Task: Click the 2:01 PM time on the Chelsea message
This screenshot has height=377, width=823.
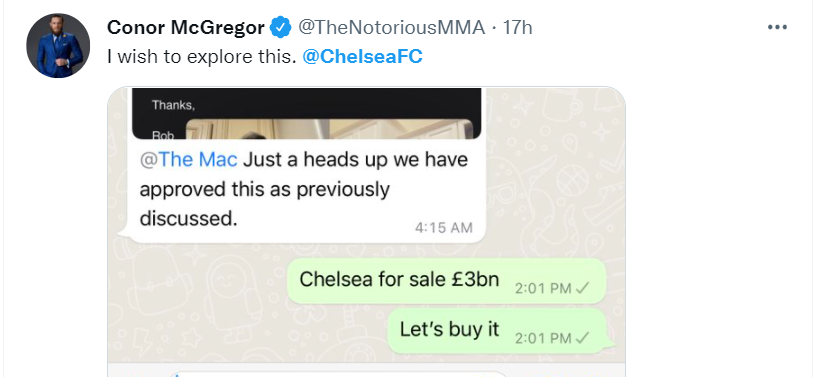Action: point(543,288)
